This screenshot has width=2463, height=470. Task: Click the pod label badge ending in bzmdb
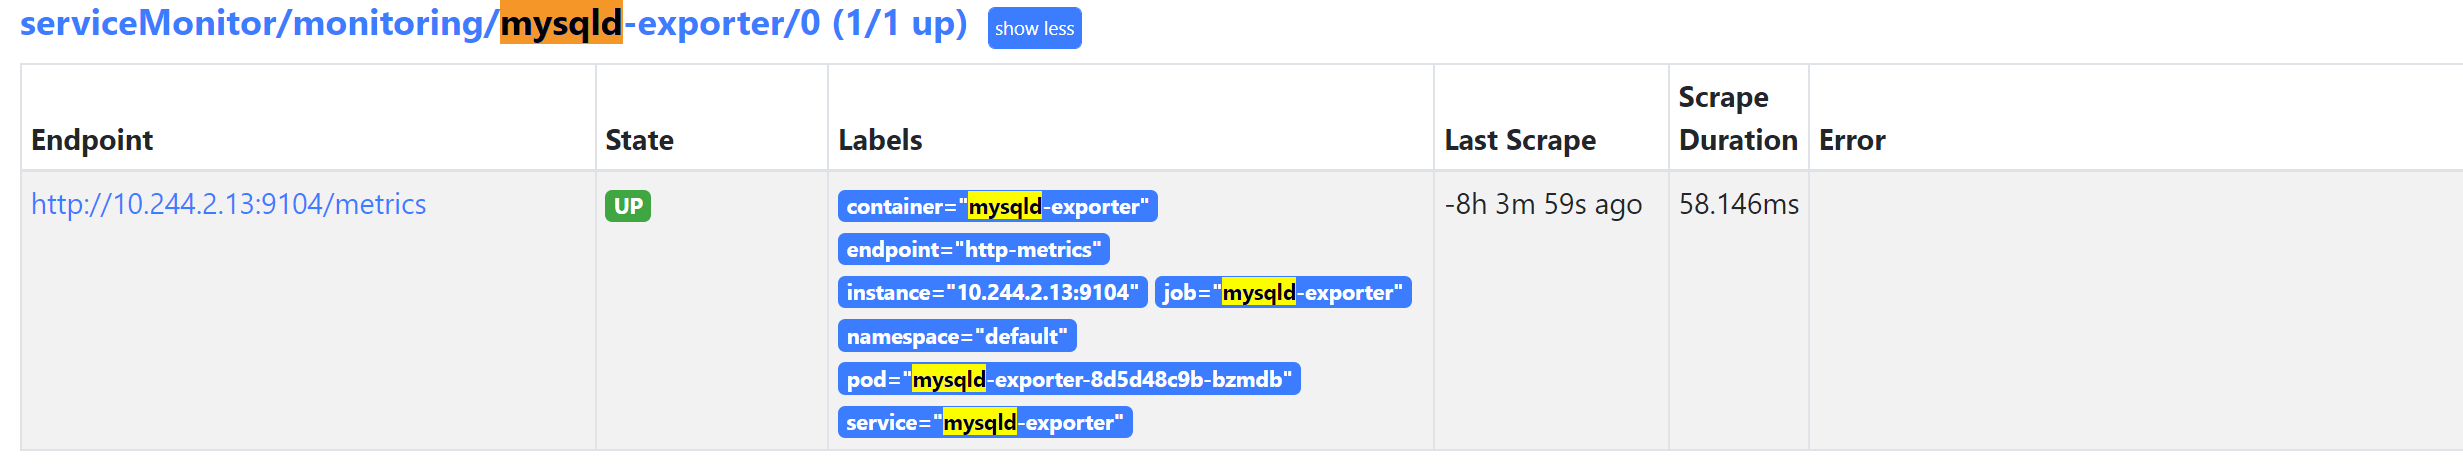click(x=1068, y=379)
